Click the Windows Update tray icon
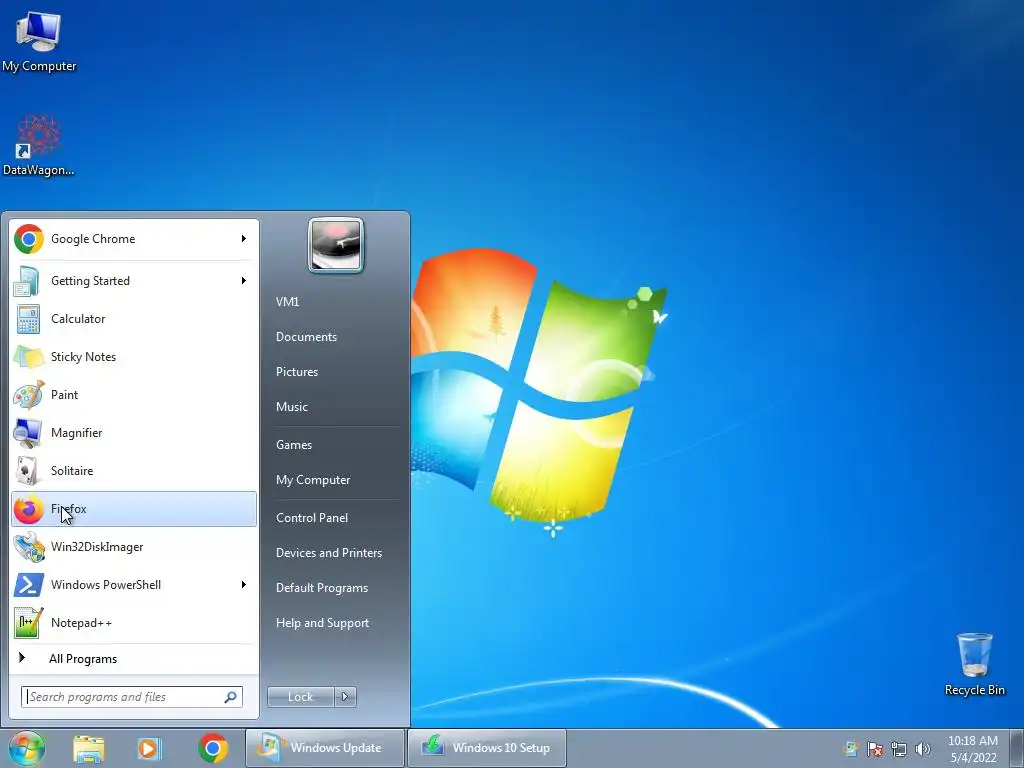This screenshot has width=1024, height=768. (x=851, y=749)
